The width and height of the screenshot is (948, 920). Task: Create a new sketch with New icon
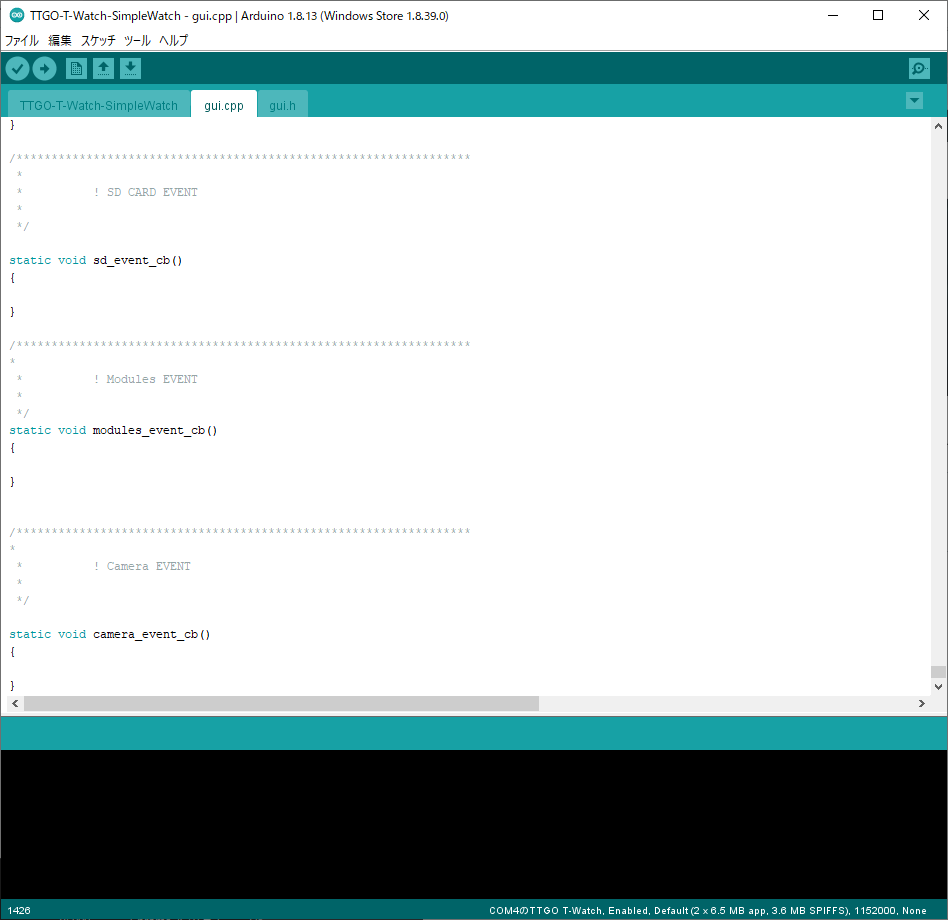[x=76, y=69]
